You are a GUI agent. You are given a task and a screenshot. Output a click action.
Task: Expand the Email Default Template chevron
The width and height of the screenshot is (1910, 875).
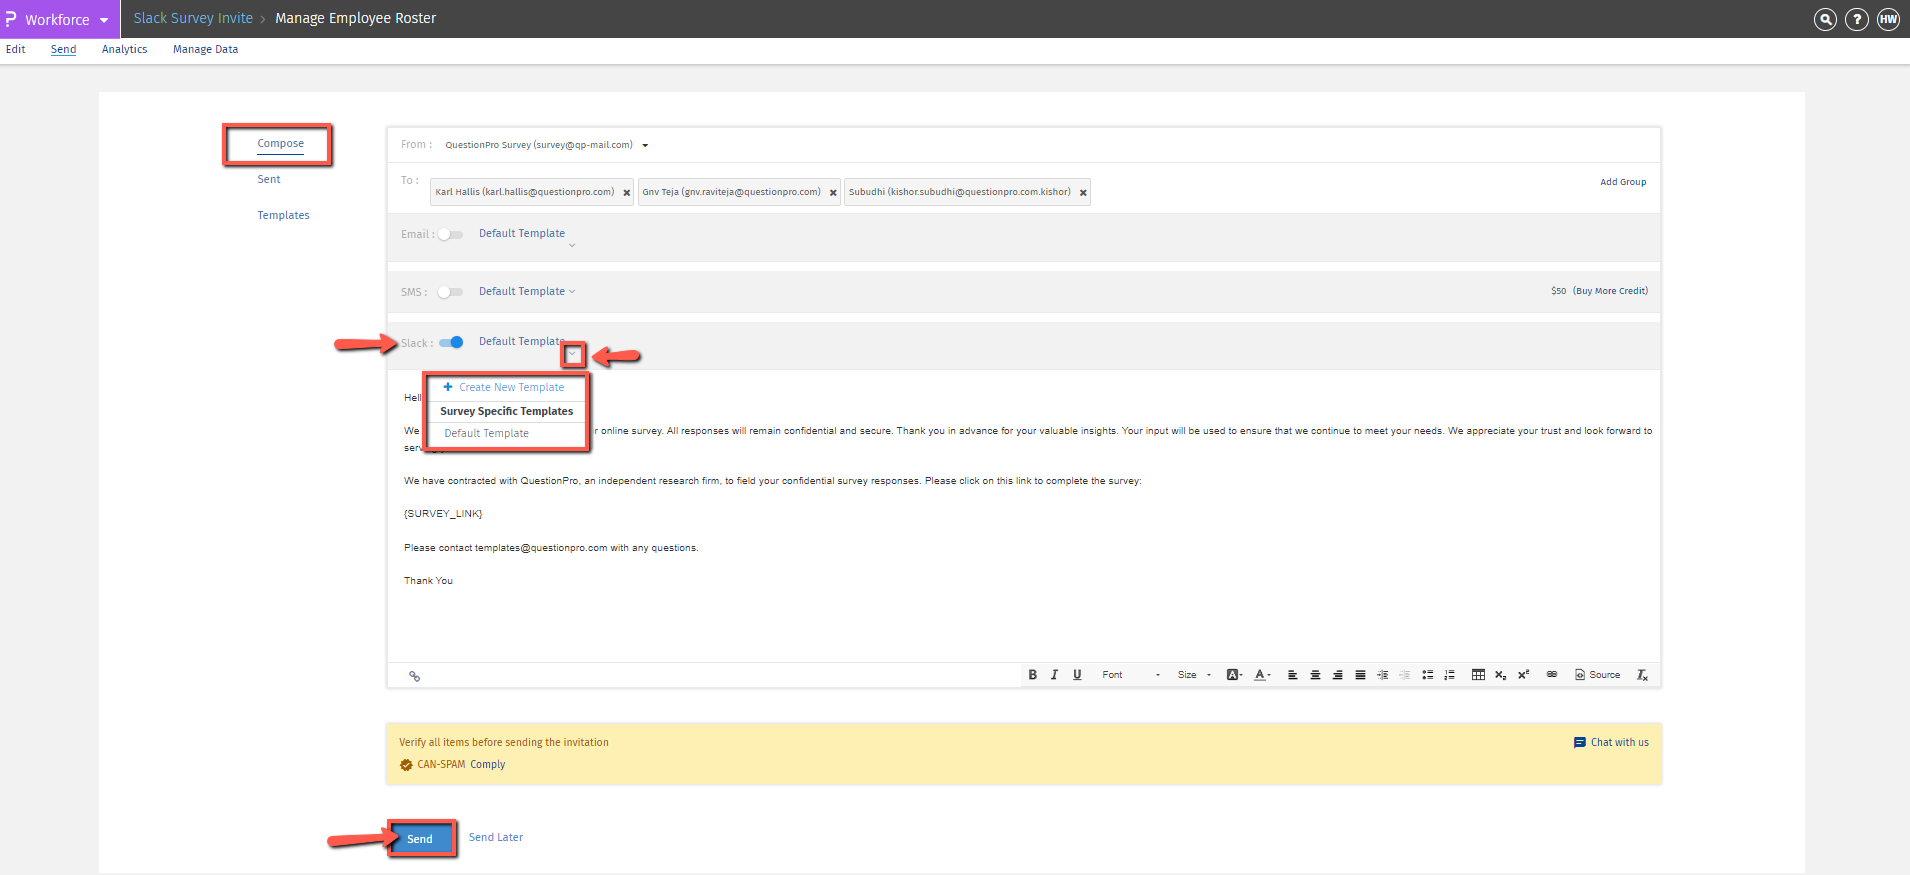(572, 245)
